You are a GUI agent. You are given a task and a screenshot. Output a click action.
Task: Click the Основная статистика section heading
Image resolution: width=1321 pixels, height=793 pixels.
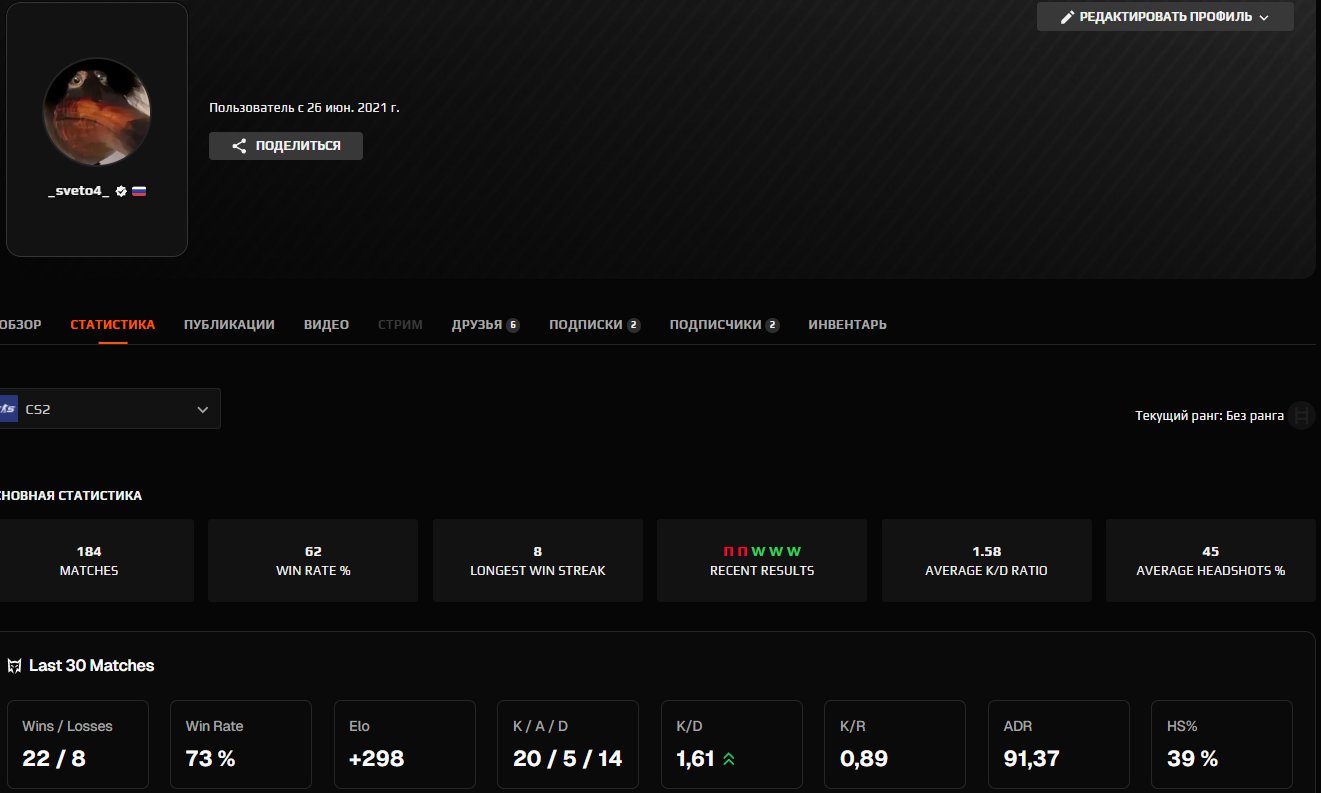coord(71,496)
